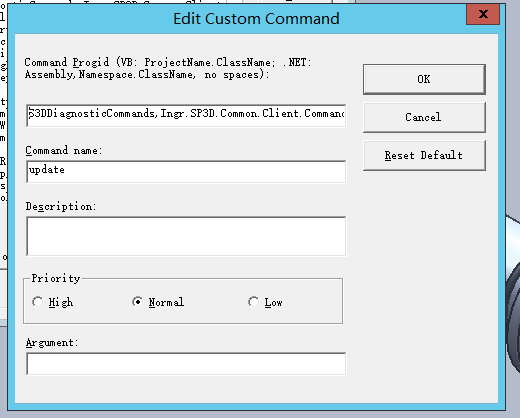Click inside the Description text box
The image size is (520, 418).
[186, 236]
